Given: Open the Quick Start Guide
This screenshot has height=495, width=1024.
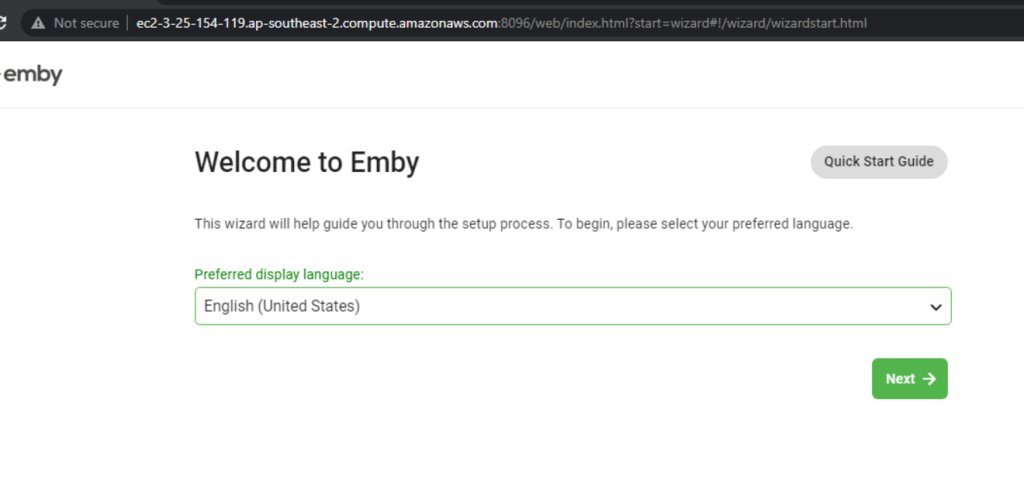Looking at the screenshot, I should 878,161.
